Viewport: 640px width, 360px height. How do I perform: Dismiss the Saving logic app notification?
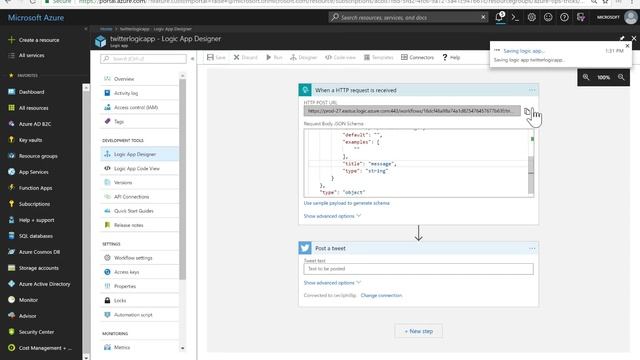click(627, 46)
